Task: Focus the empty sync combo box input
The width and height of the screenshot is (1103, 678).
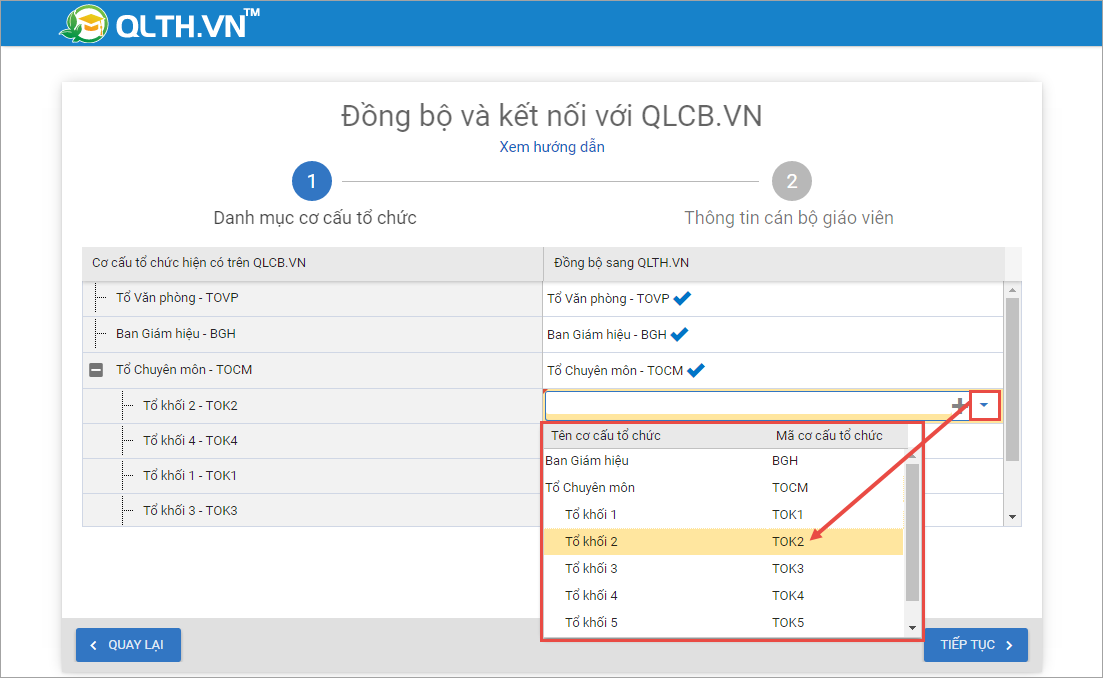Action: pyautogui.click(x=747, y=405)
